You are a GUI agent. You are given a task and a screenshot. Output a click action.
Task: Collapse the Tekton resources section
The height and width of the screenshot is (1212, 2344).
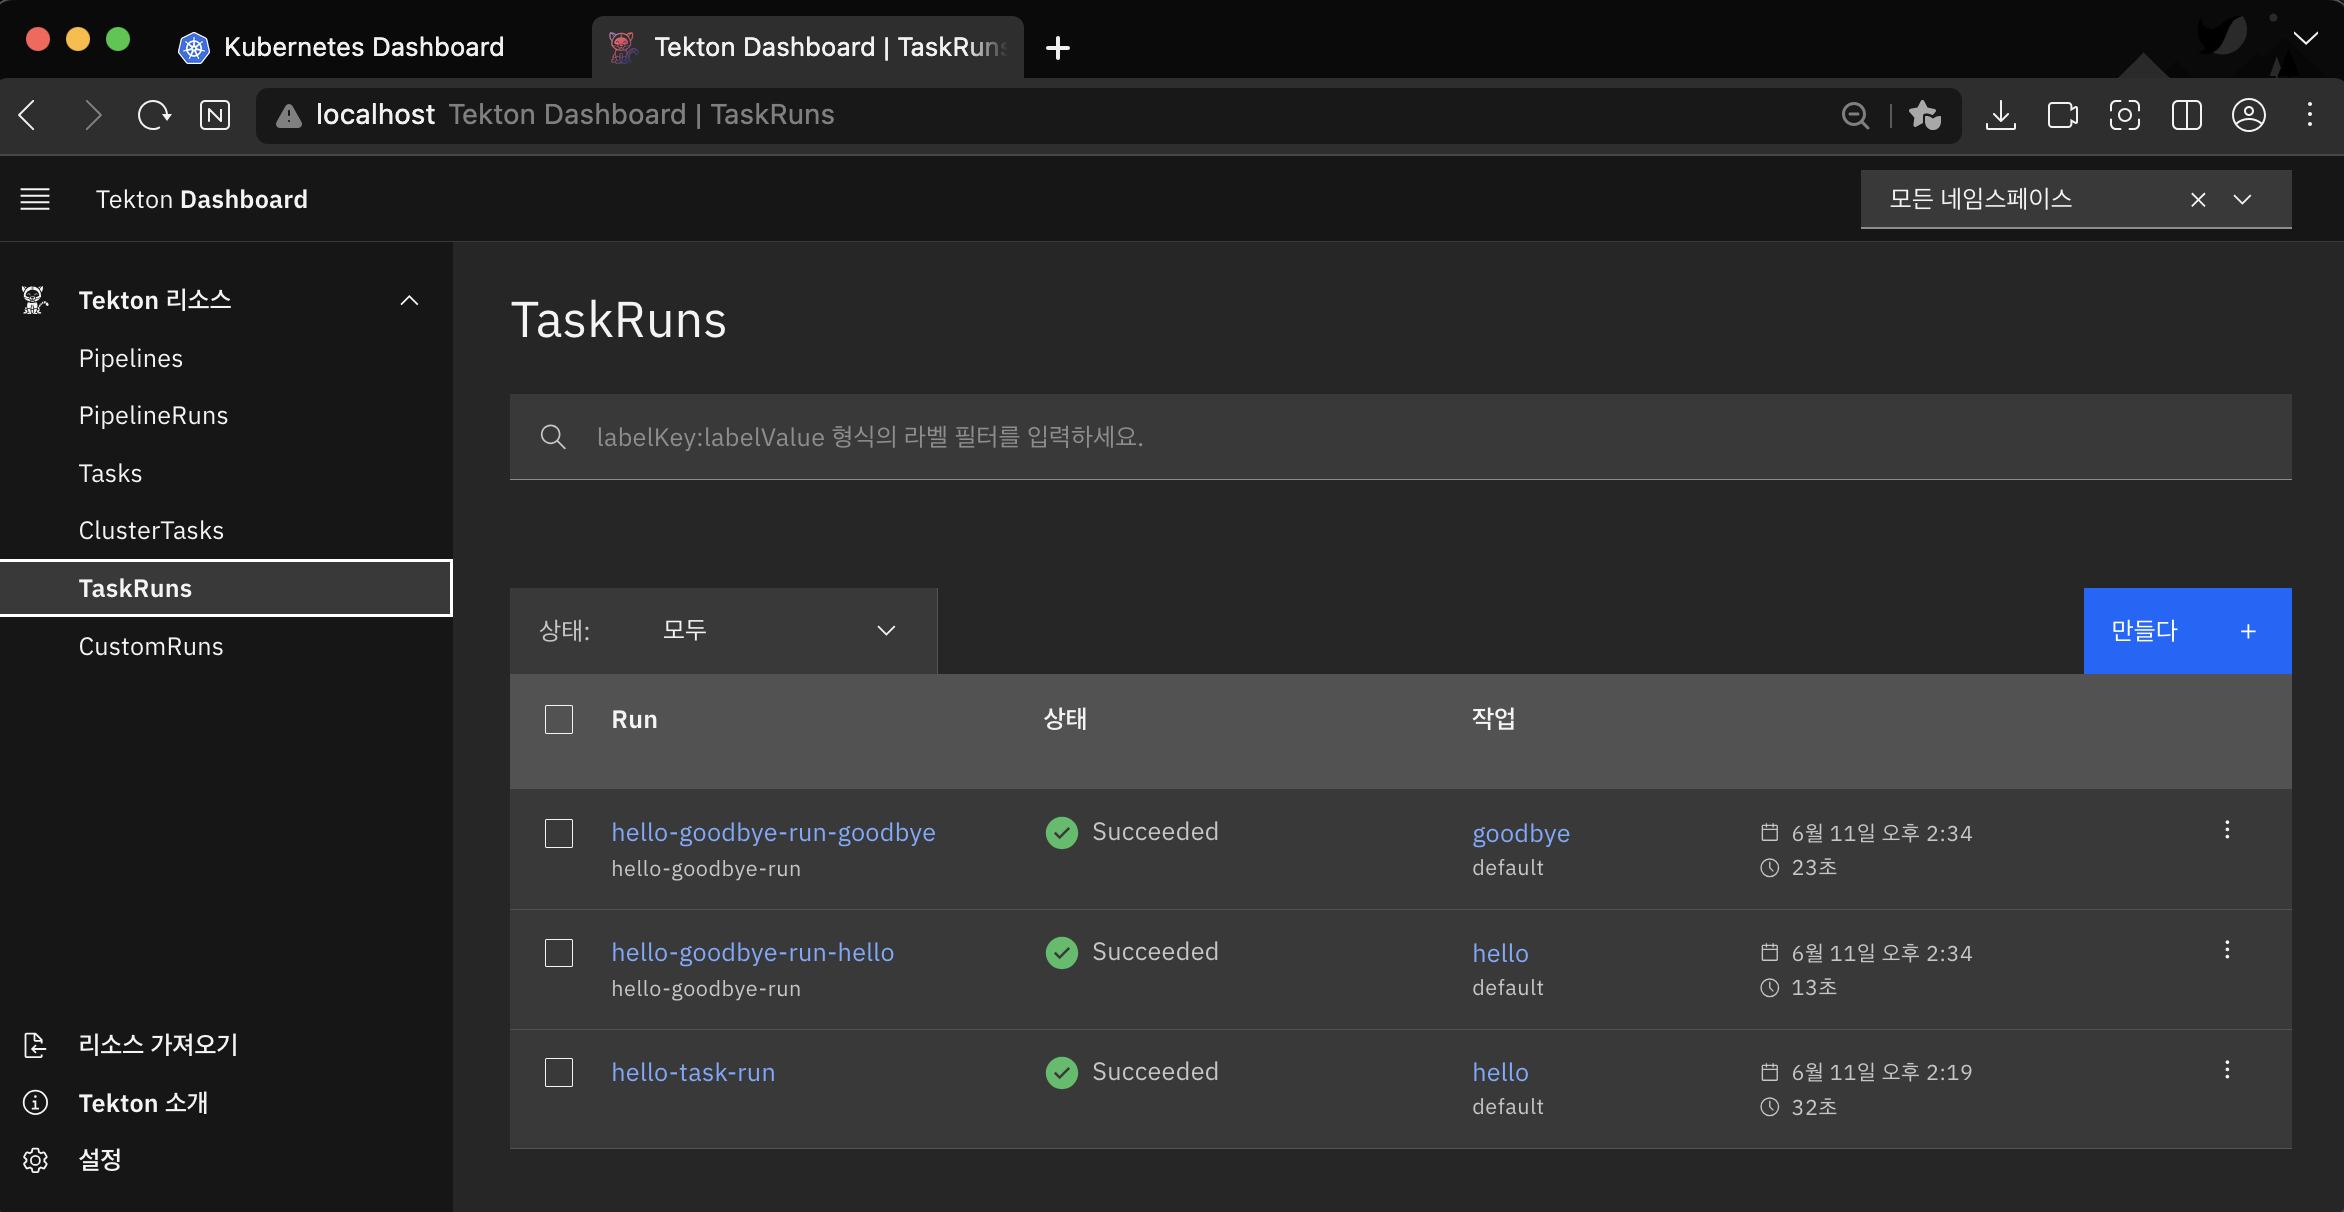pos(409,300)
